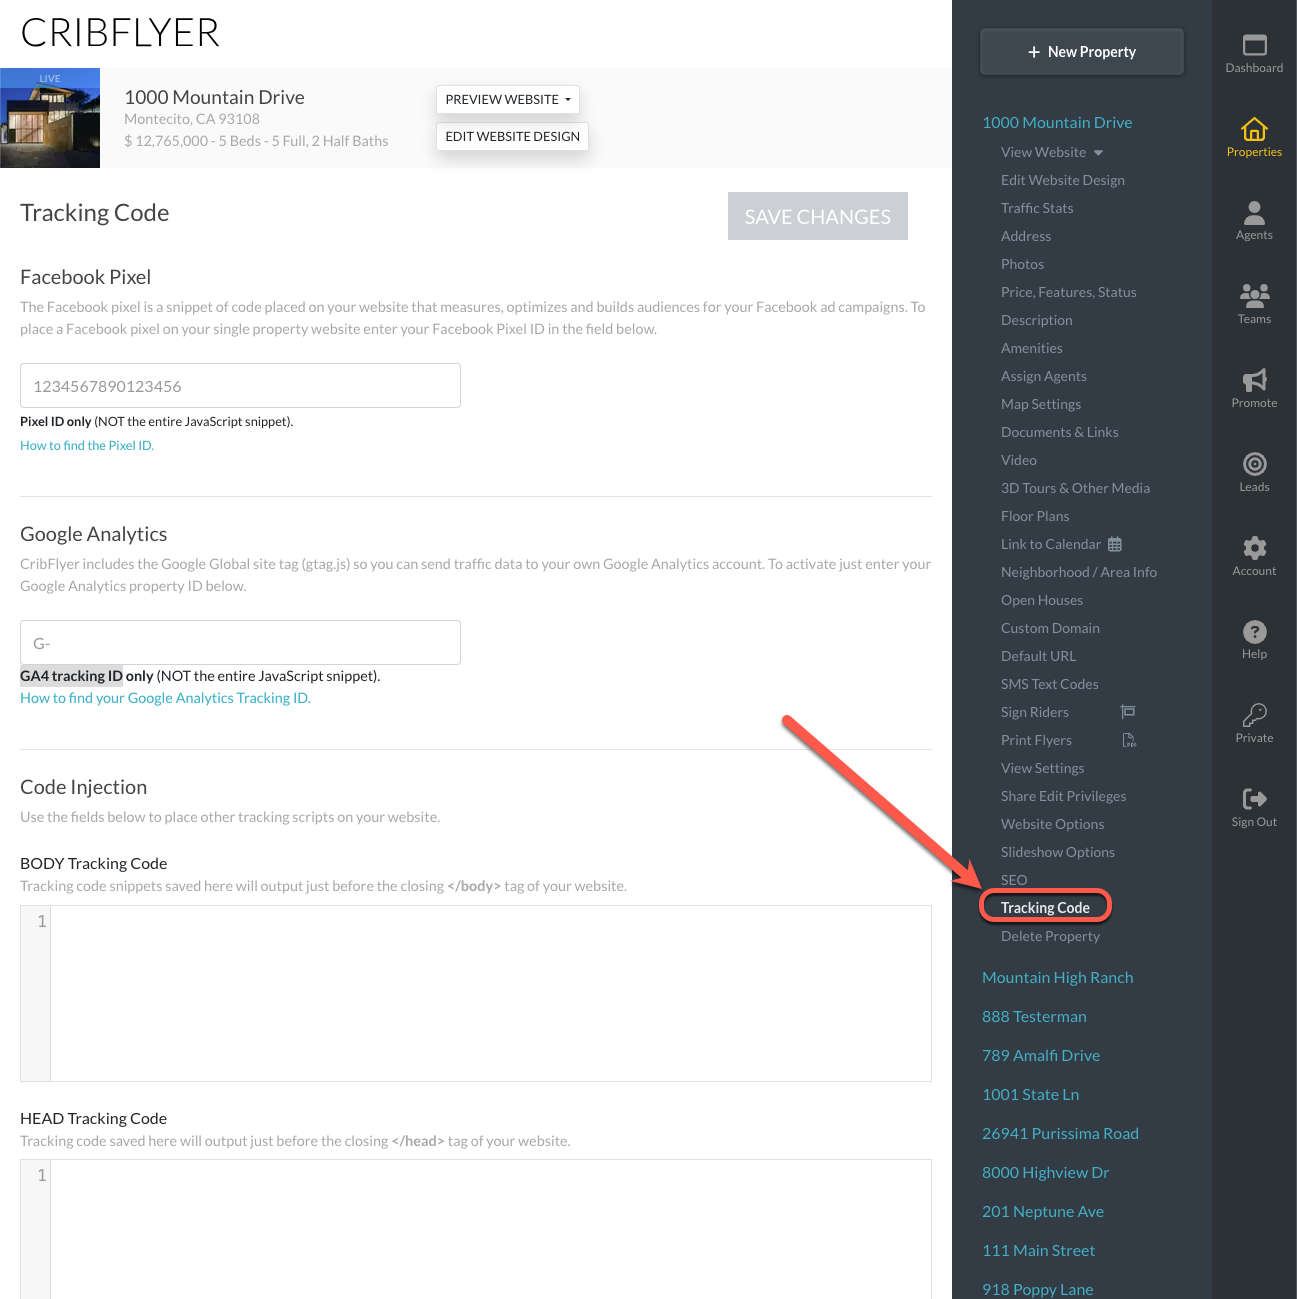The height and width of the screenshot is (1299, 1297).
Task: Go to Properties house icon
Action: pyautogui.click(x=1254, y=129)
